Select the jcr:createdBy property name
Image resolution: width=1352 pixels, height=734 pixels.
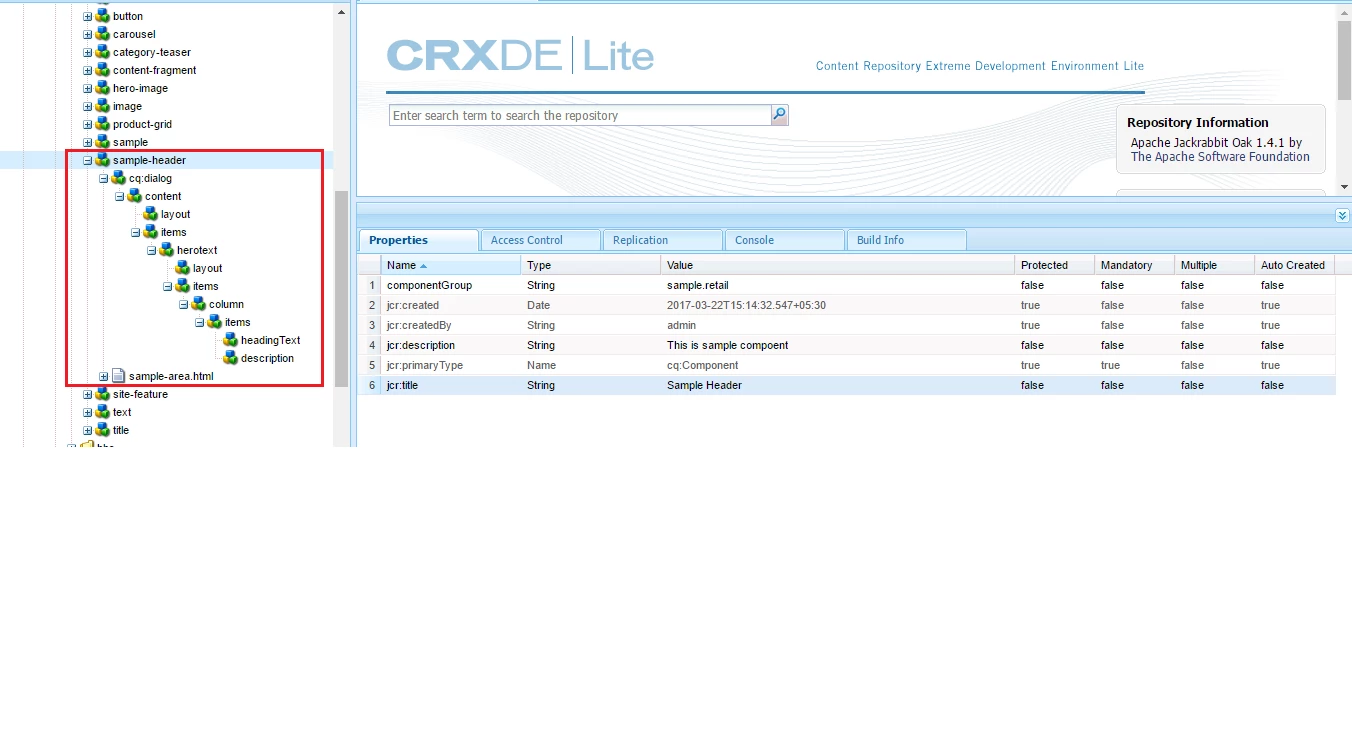[x=420, y=325]
